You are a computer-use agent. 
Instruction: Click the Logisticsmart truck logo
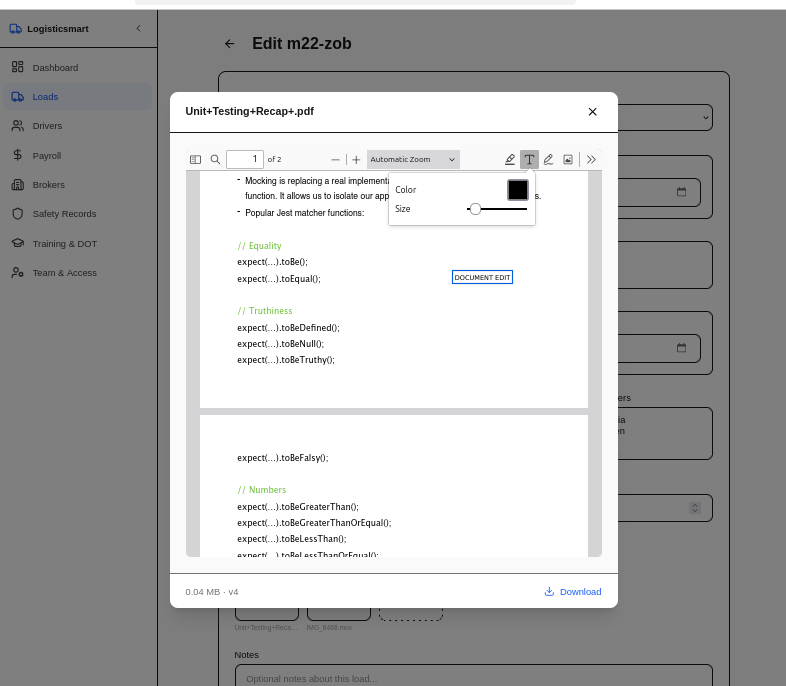click(x=16, y=29)
